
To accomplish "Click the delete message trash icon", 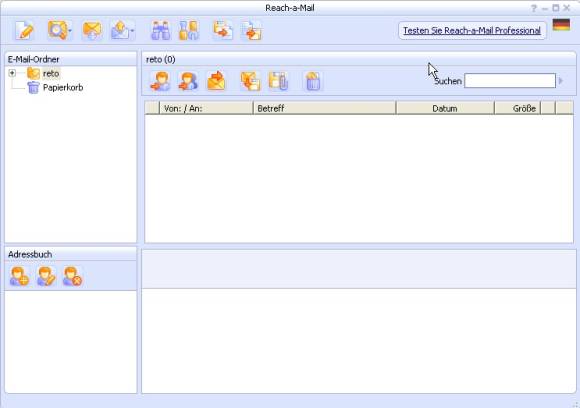I will click(313, 81).
